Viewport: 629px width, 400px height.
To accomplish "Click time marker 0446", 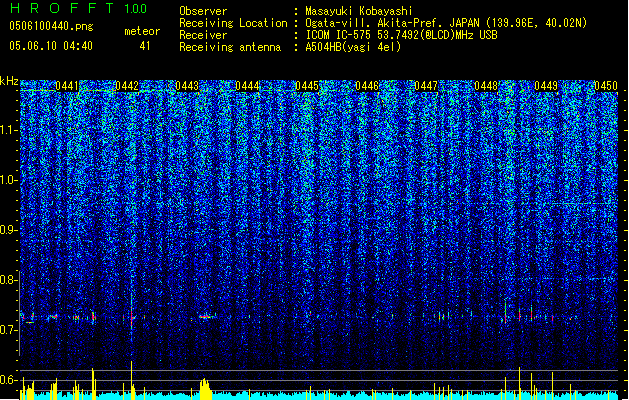I will pyautogui.click(x=367, y=86).
